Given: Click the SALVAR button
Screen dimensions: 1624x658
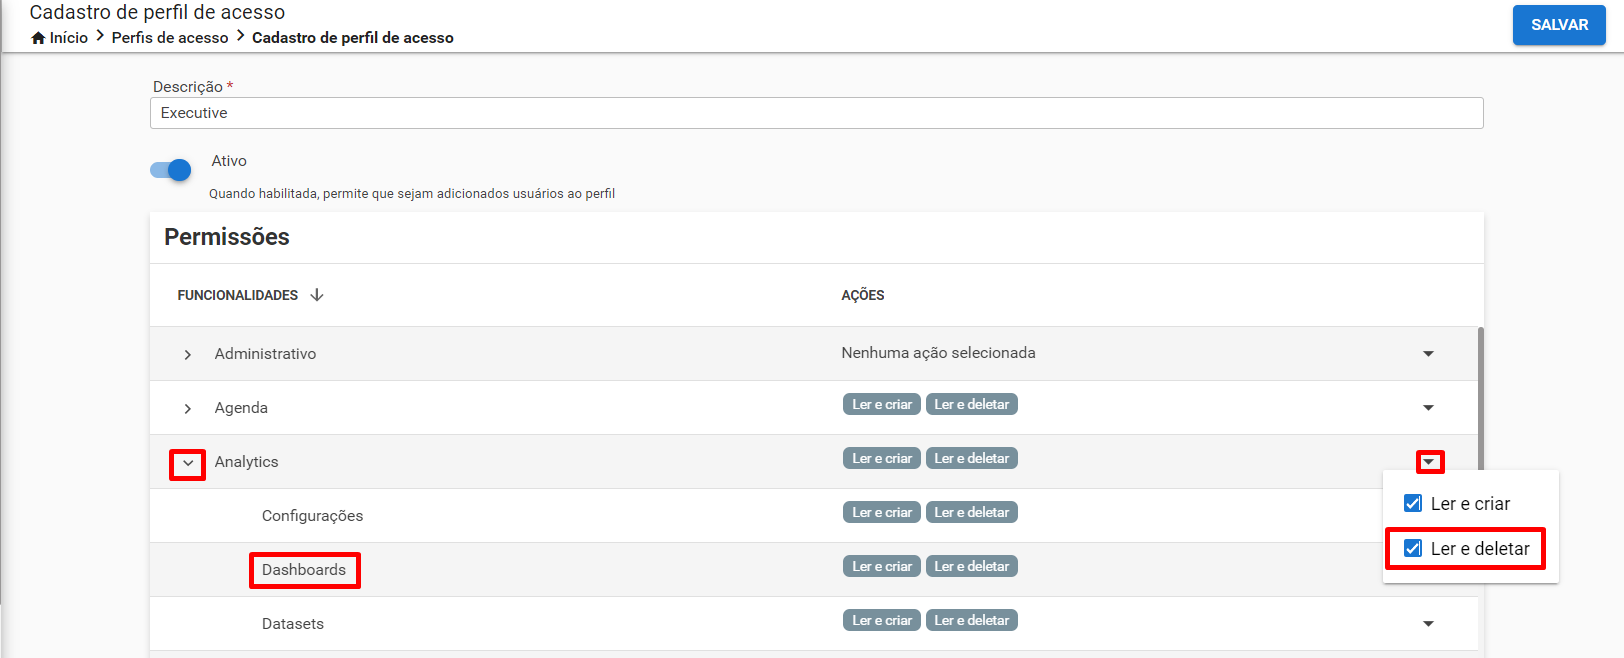Looking at the screenshot, I should (x=1559, y=25).
